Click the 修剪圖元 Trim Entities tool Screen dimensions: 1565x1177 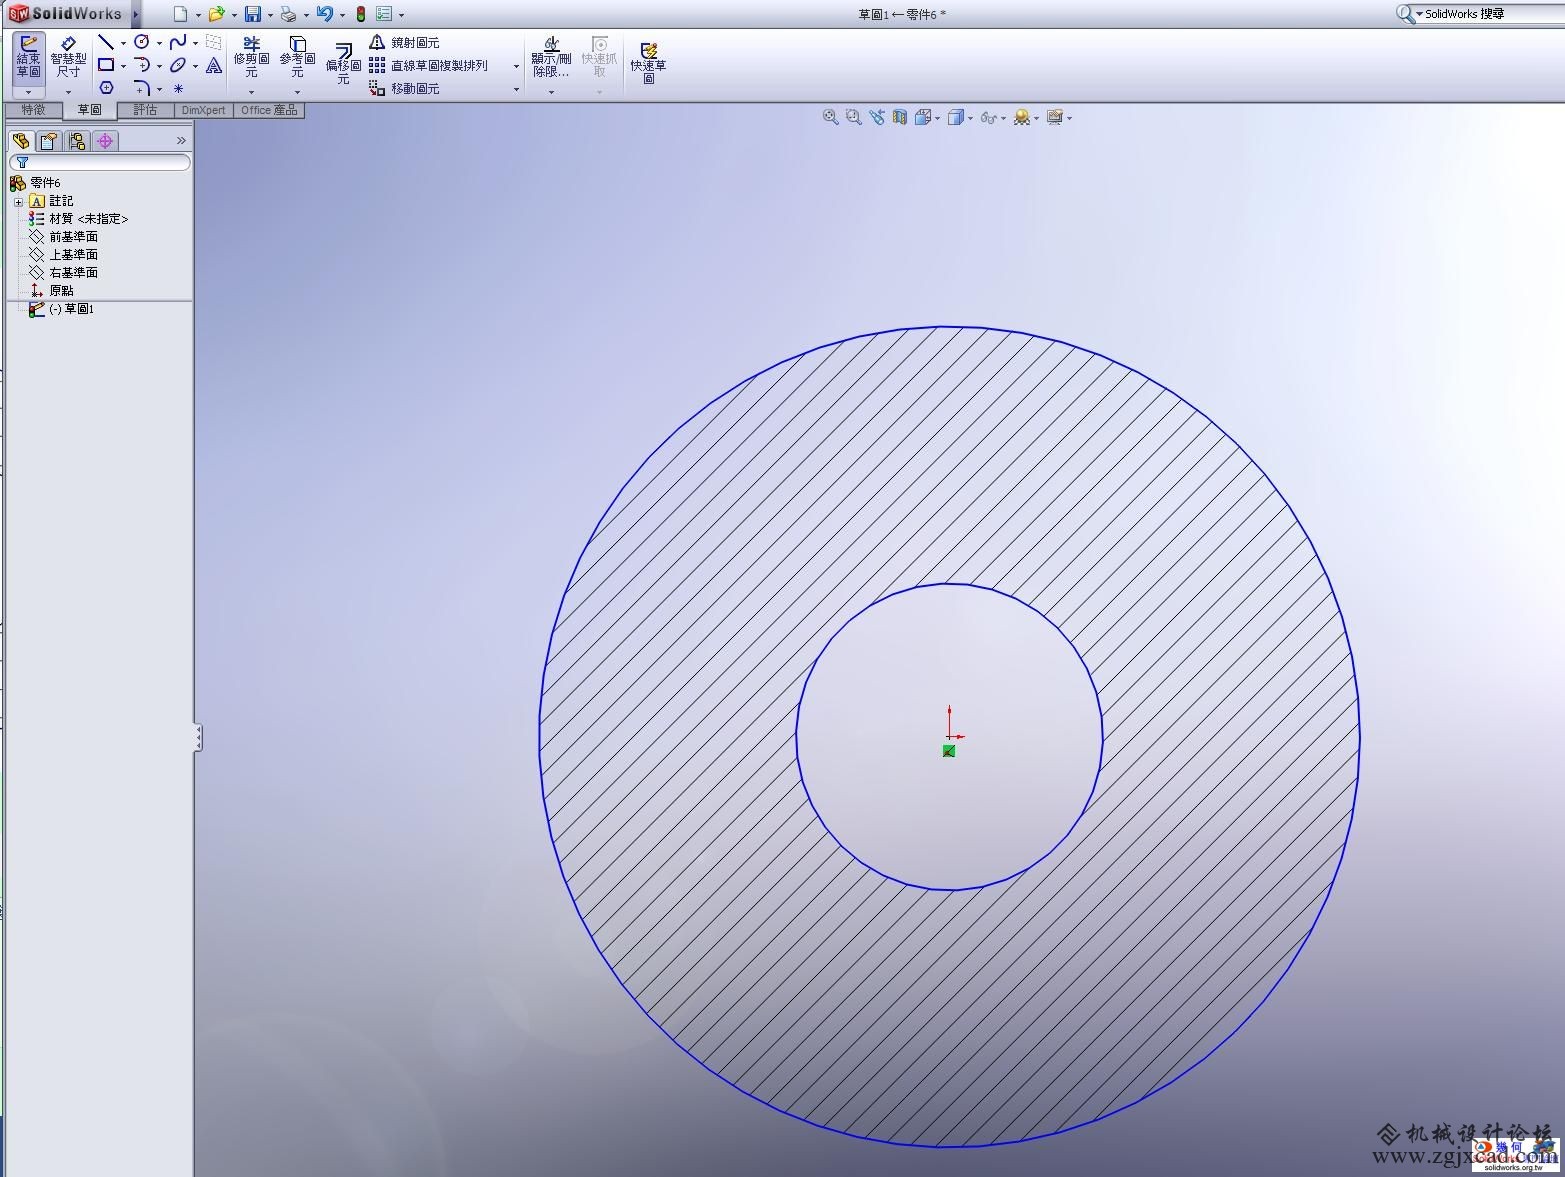251,57
